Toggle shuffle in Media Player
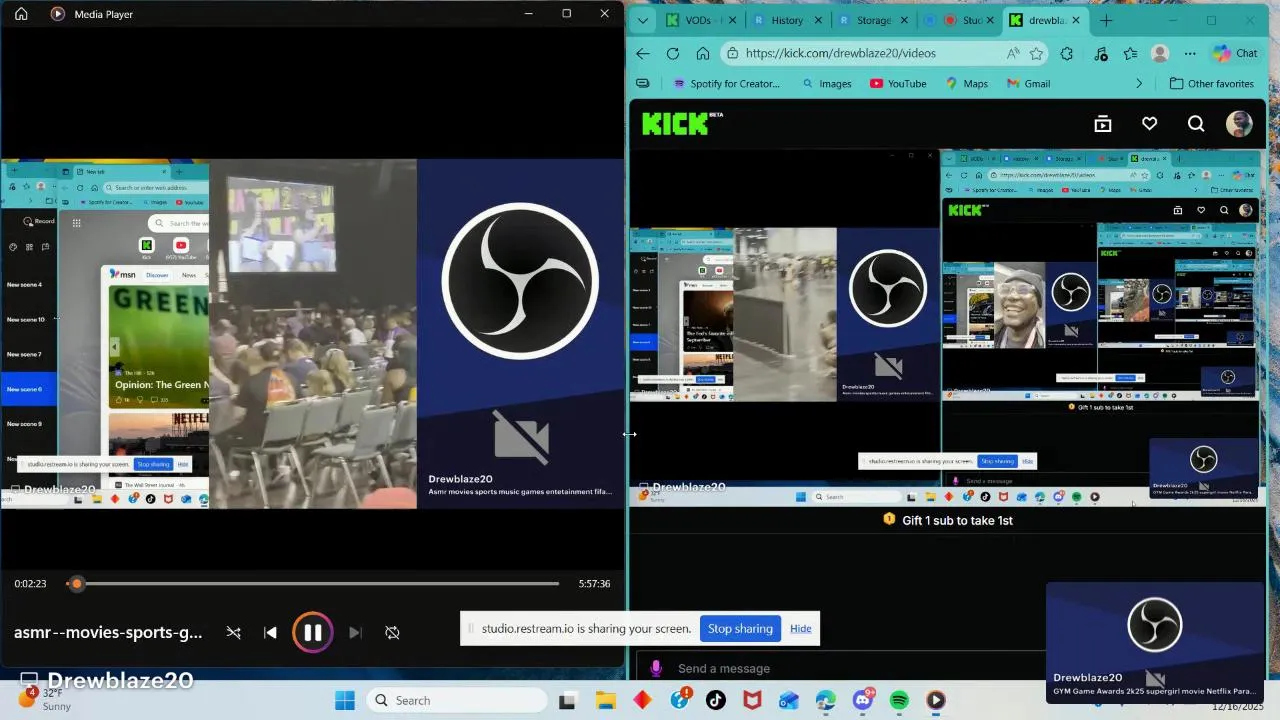The width and height of the screenshot is (1280, 720). pos(233,632)
